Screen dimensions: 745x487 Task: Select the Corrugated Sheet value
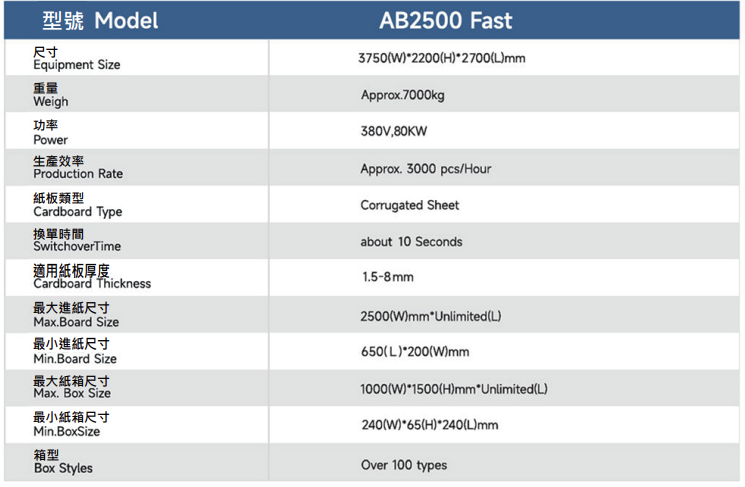point(410,205)
